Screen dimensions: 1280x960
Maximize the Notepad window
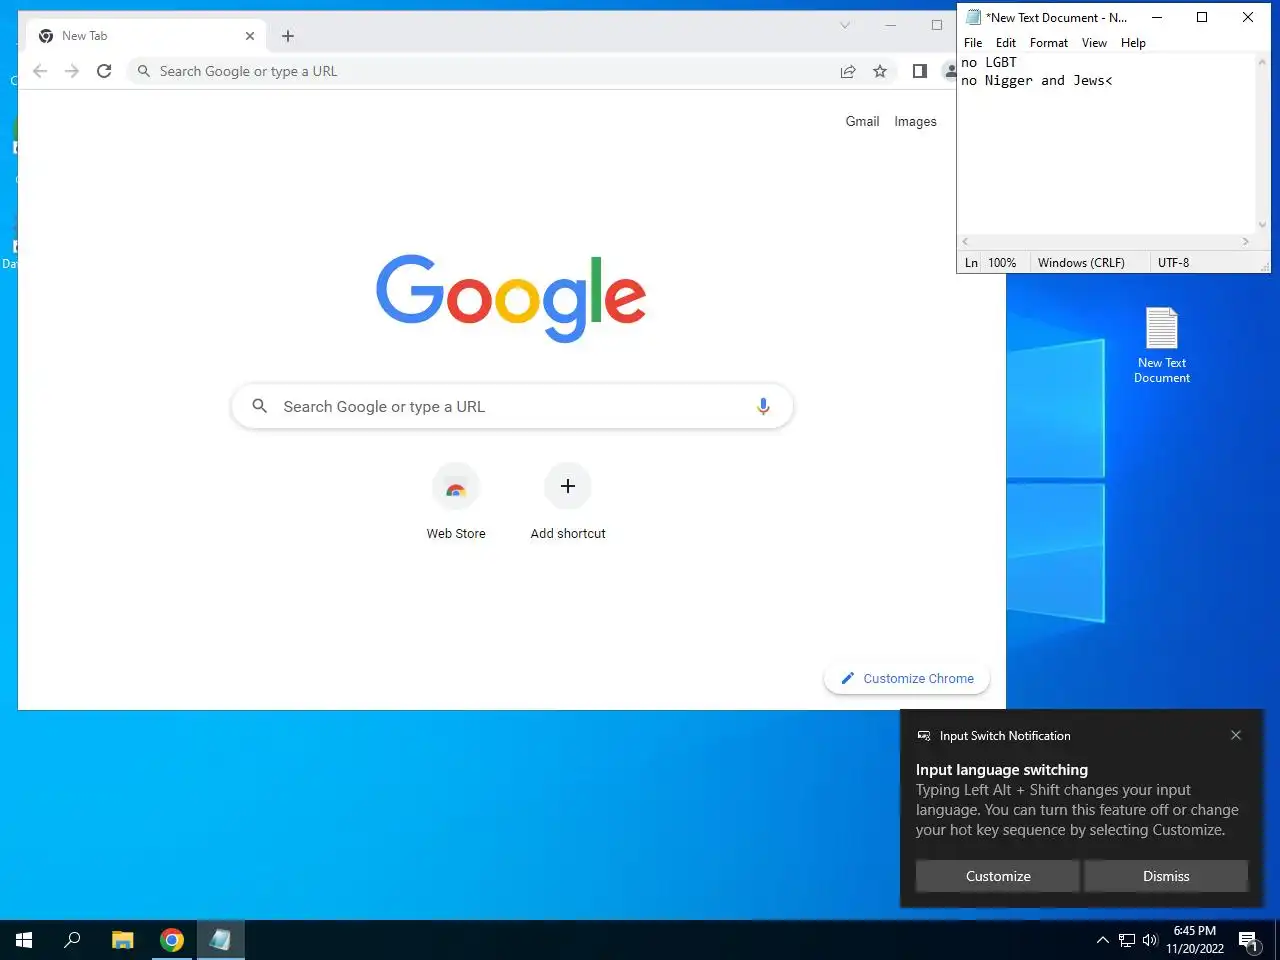point(1202,17)
